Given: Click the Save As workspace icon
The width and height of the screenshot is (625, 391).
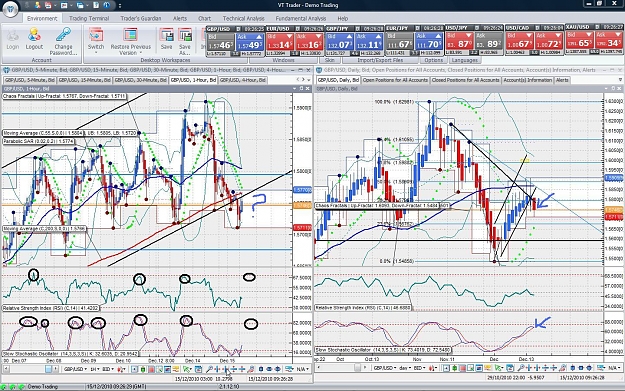Looking at the screenshot, I should click(x=185, y=35).
